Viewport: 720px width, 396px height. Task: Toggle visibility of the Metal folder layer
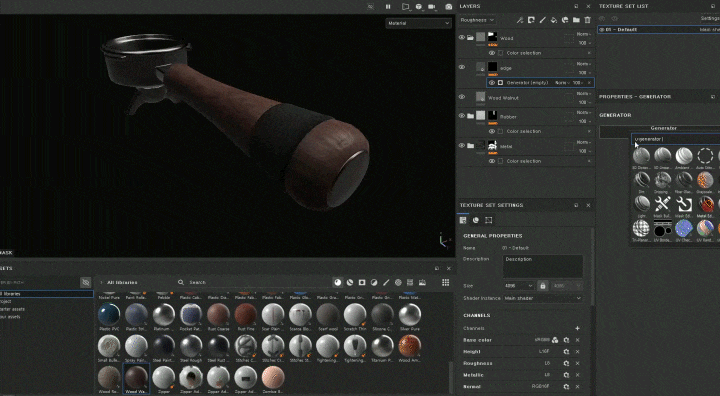click(462, 146)
